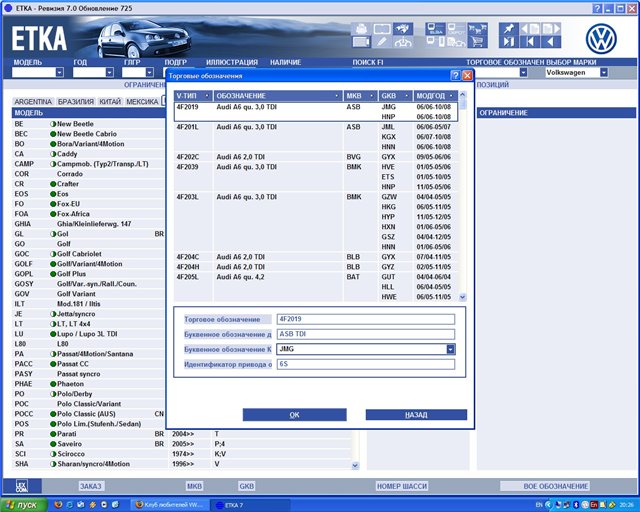Click the pushpin icon
640x512 pixels.
[509, 29]
